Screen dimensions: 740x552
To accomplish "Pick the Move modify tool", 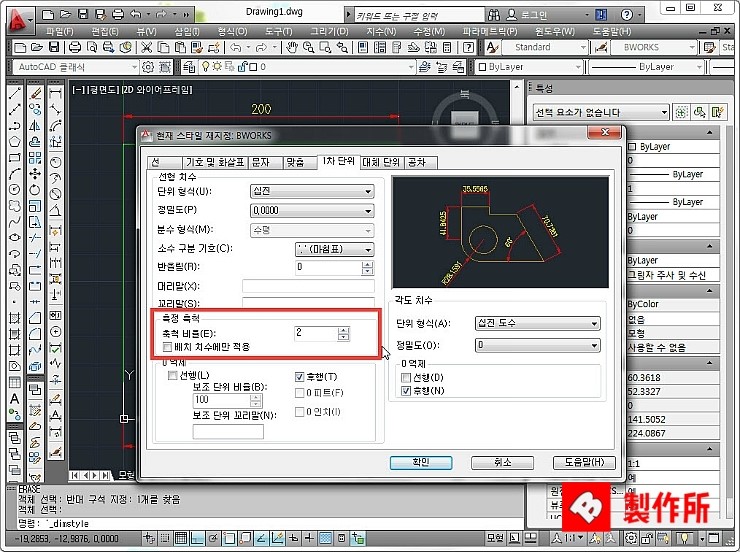I will click(x=35, y=174).
